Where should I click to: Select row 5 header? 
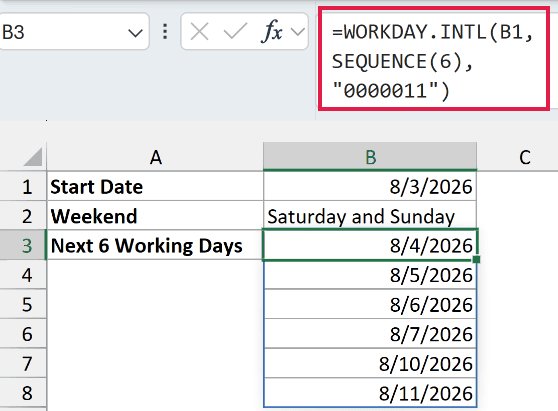coord(23,304)
